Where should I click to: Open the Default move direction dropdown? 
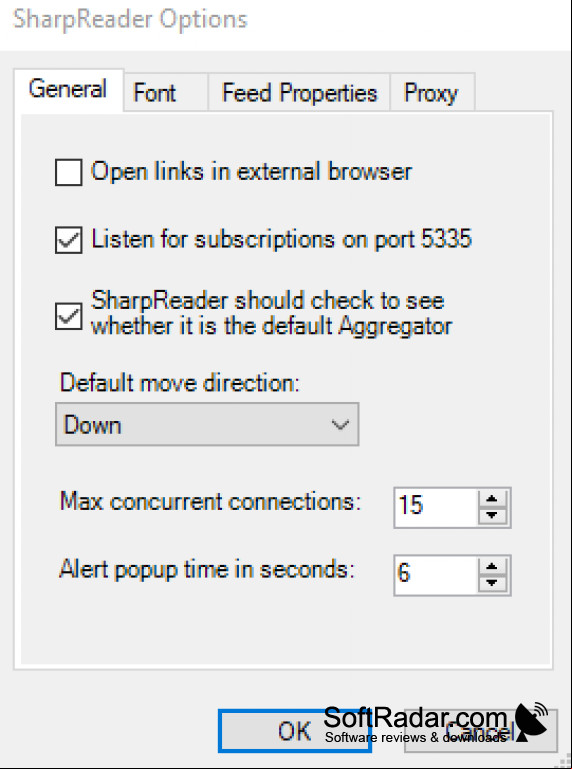[207, 425]
